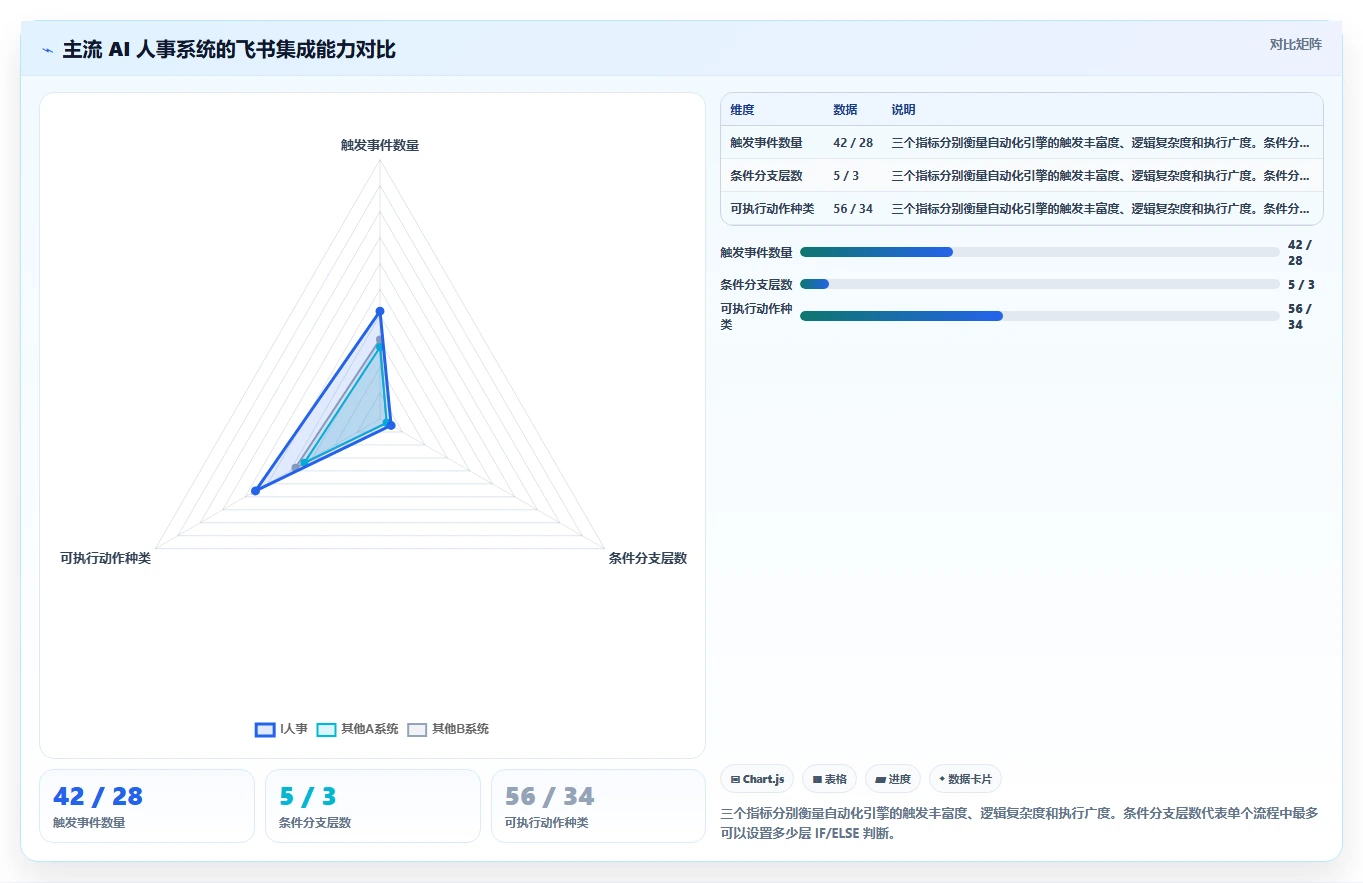This screenshot has width=1363, height=883.
Task: Click the lightning icon beside the title
Action: (47, 50)
